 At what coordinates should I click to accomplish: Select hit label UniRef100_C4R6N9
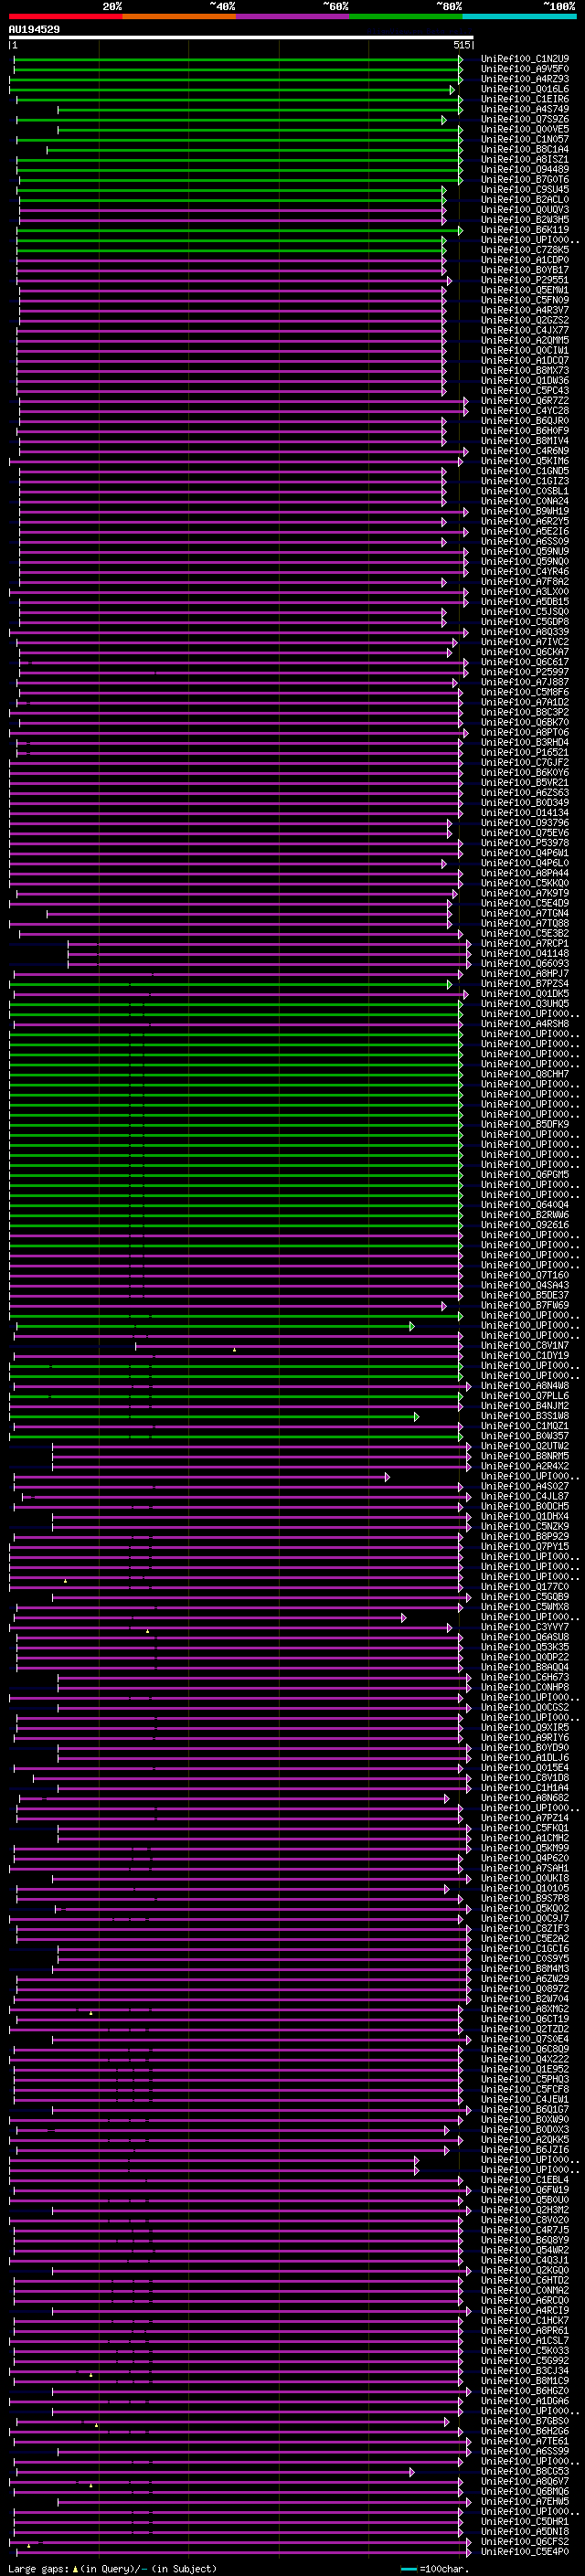[525, 451]
